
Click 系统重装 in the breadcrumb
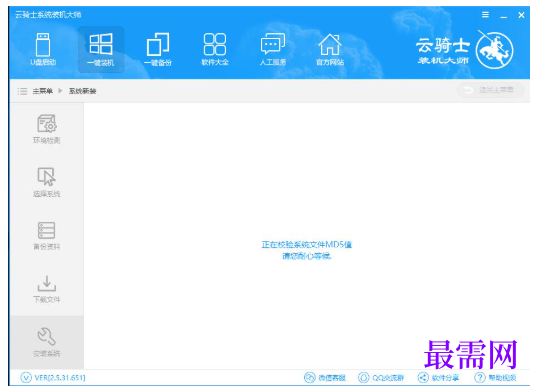[x=82, y=91]
